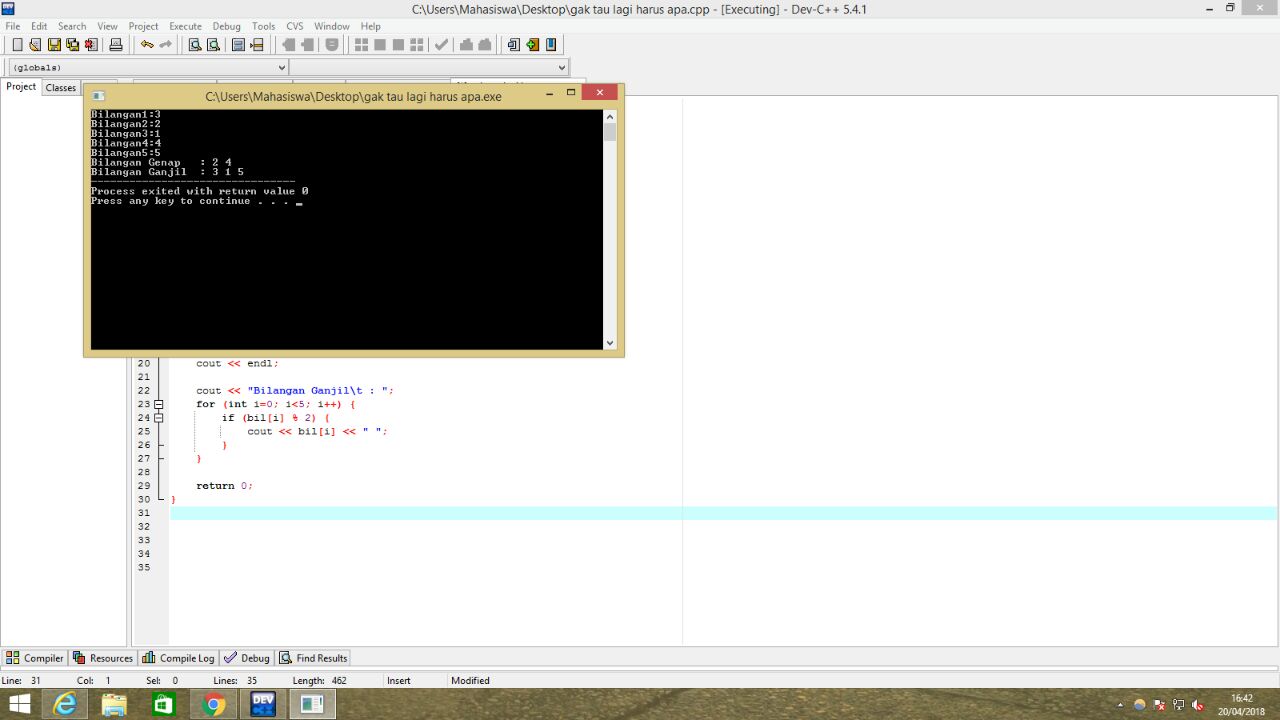1280x720 pixels.
Task: Expand the code fold marker at line 23
Action: (159, 404)
